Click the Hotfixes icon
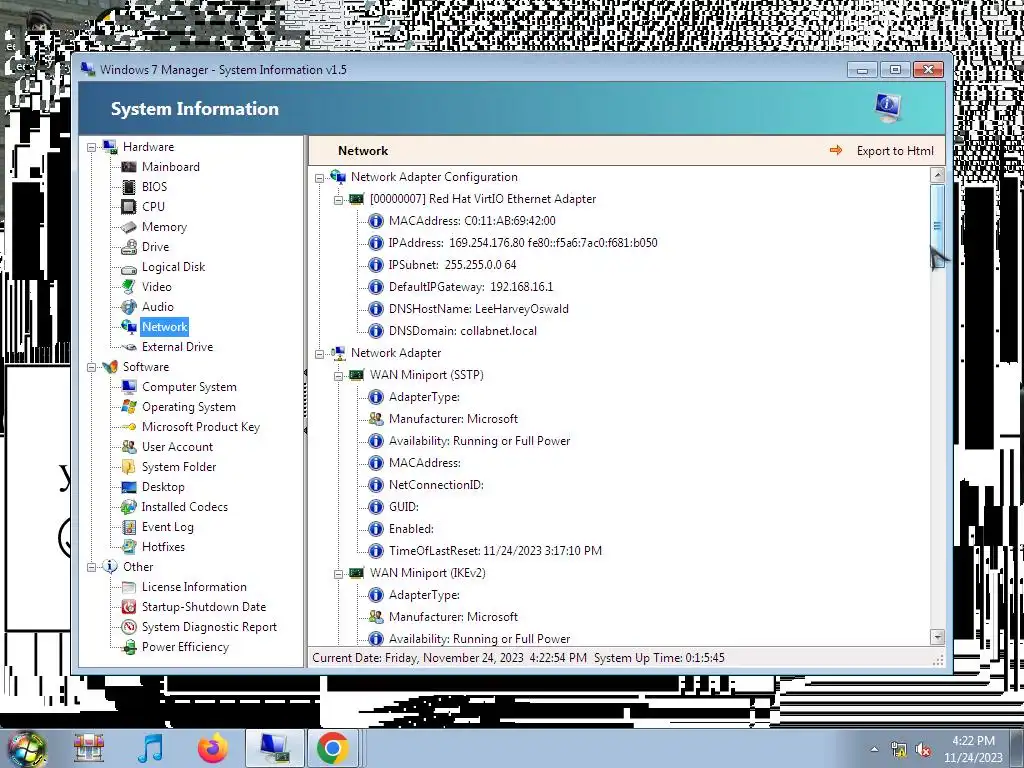Image resolution: width=1024 pixels, height=768 pixels. [129, 547]
